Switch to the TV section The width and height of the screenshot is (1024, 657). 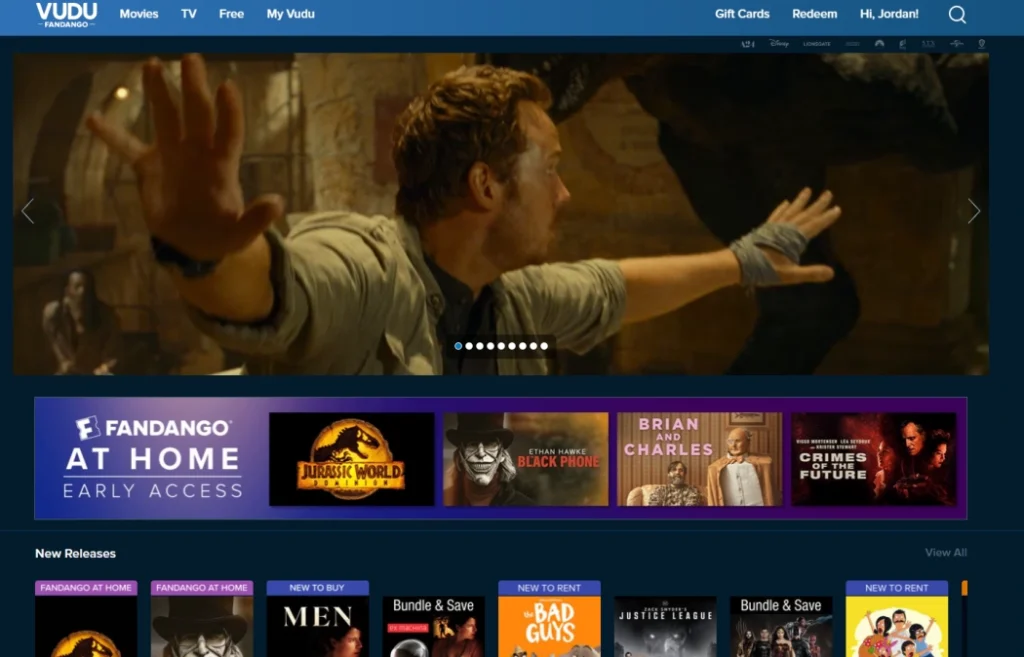188,14
